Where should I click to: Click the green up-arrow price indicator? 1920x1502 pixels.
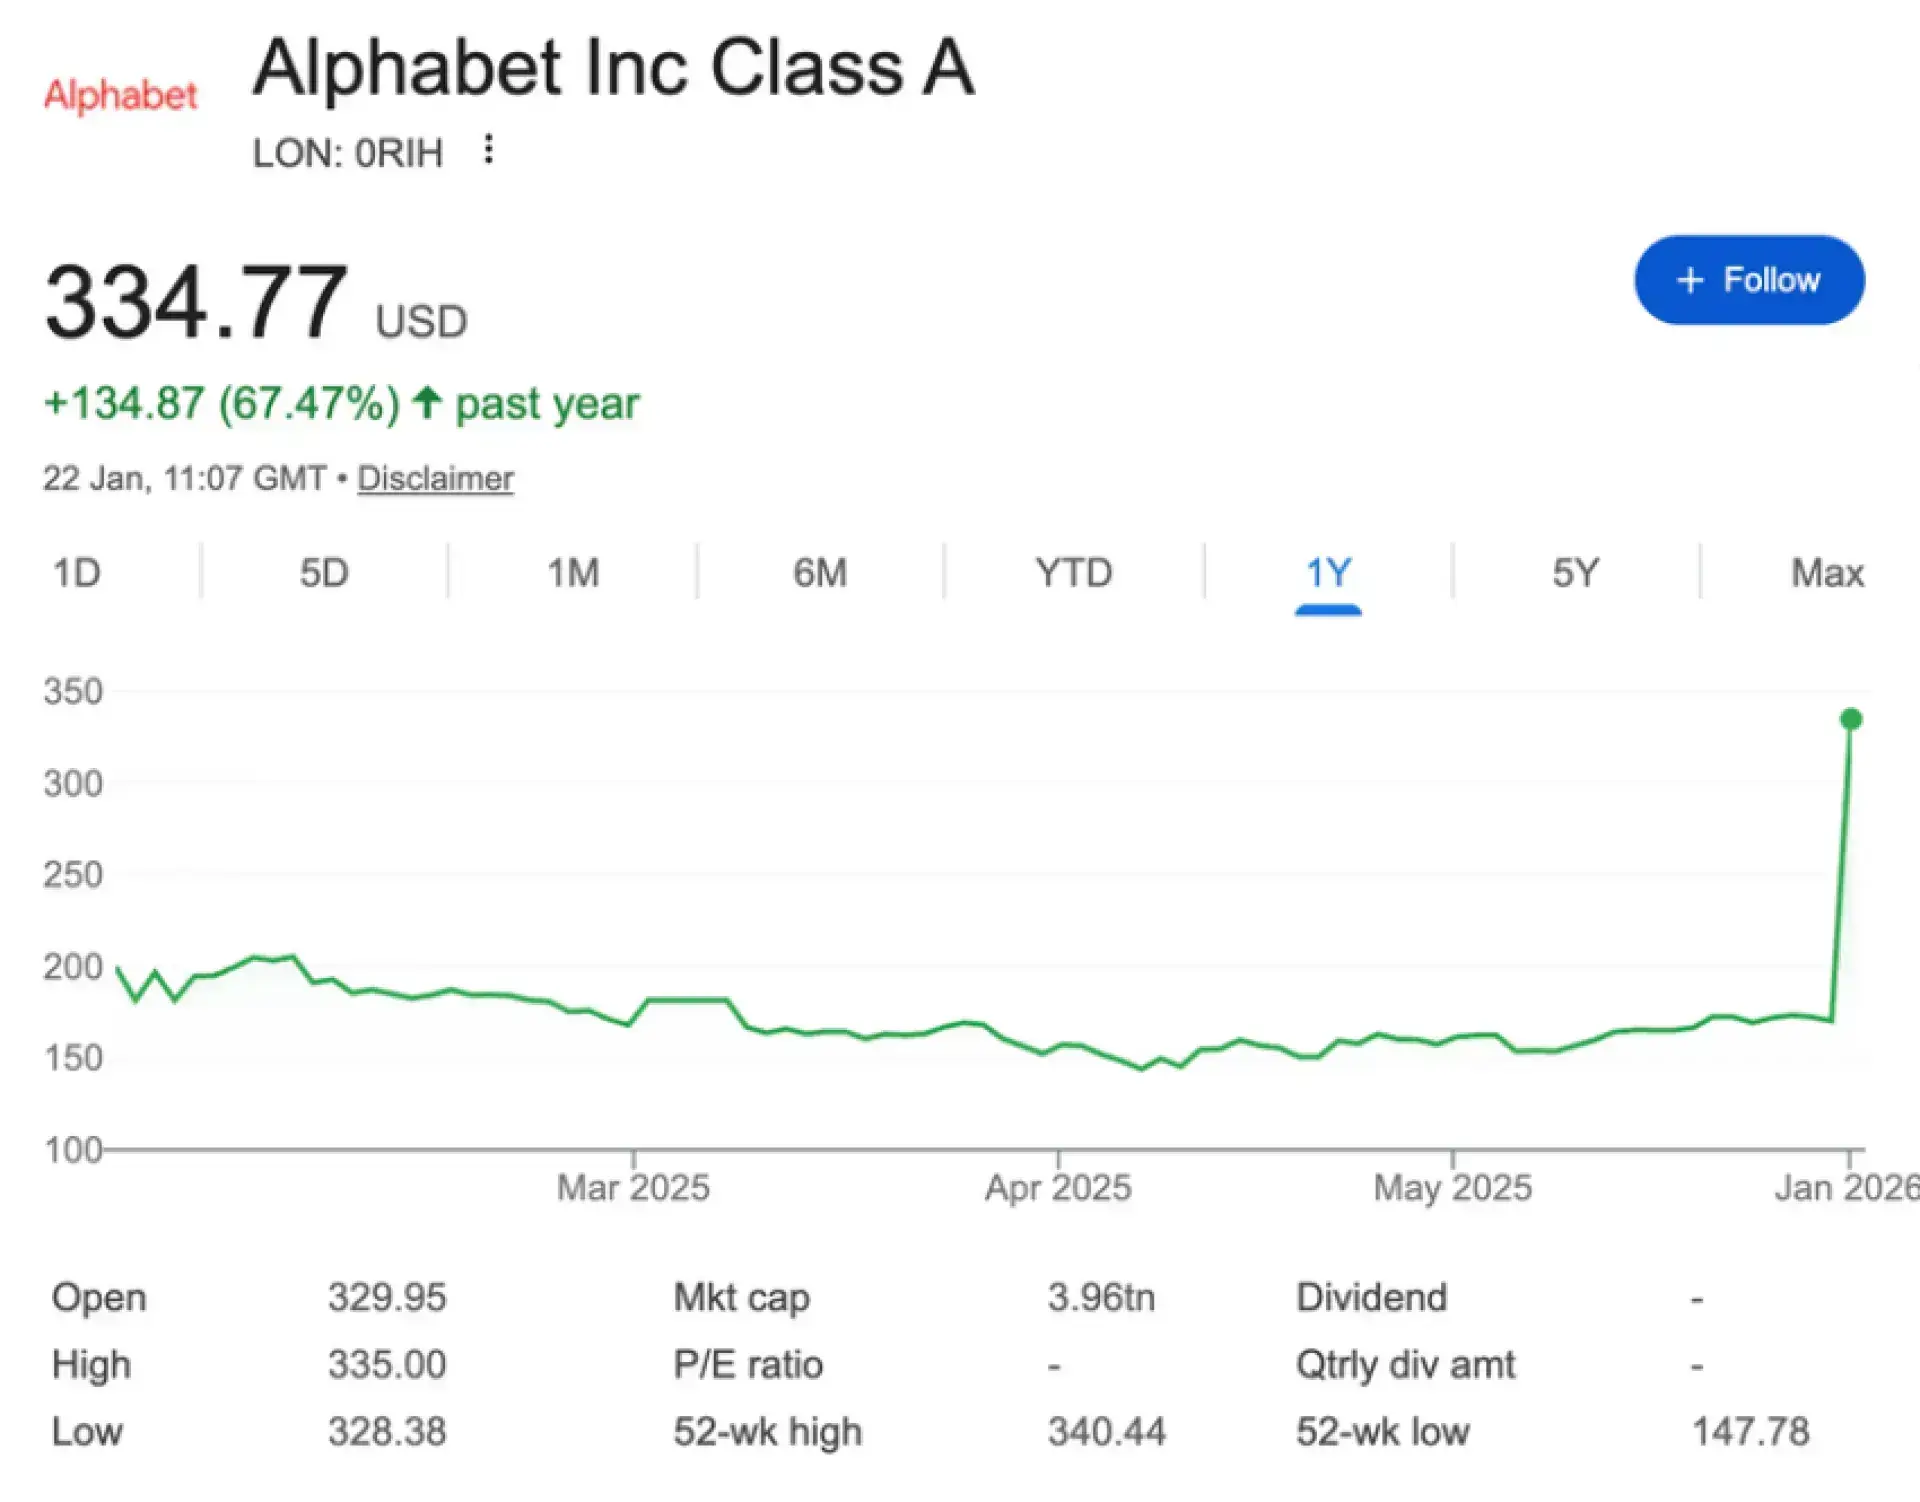tap(427, 402)
